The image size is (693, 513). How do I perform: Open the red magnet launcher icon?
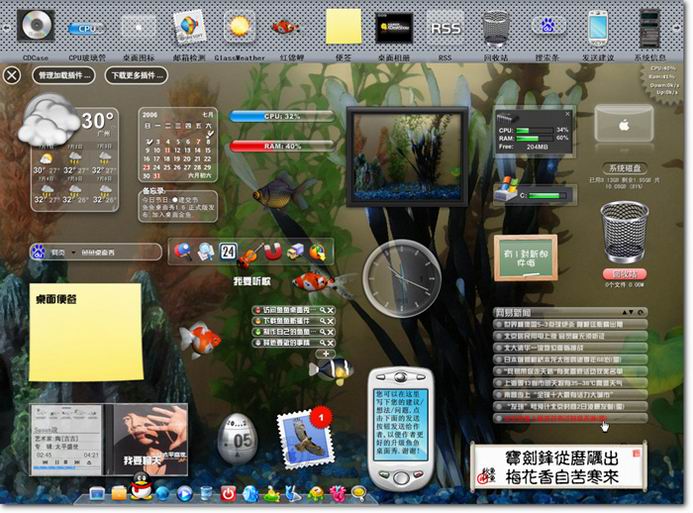273,251
